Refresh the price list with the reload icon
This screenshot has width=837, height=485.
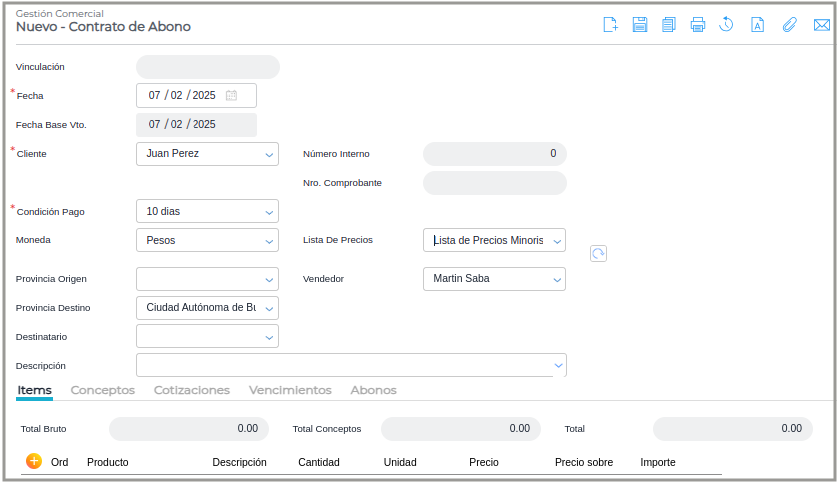pyautogui.click(x=598, y=254)
